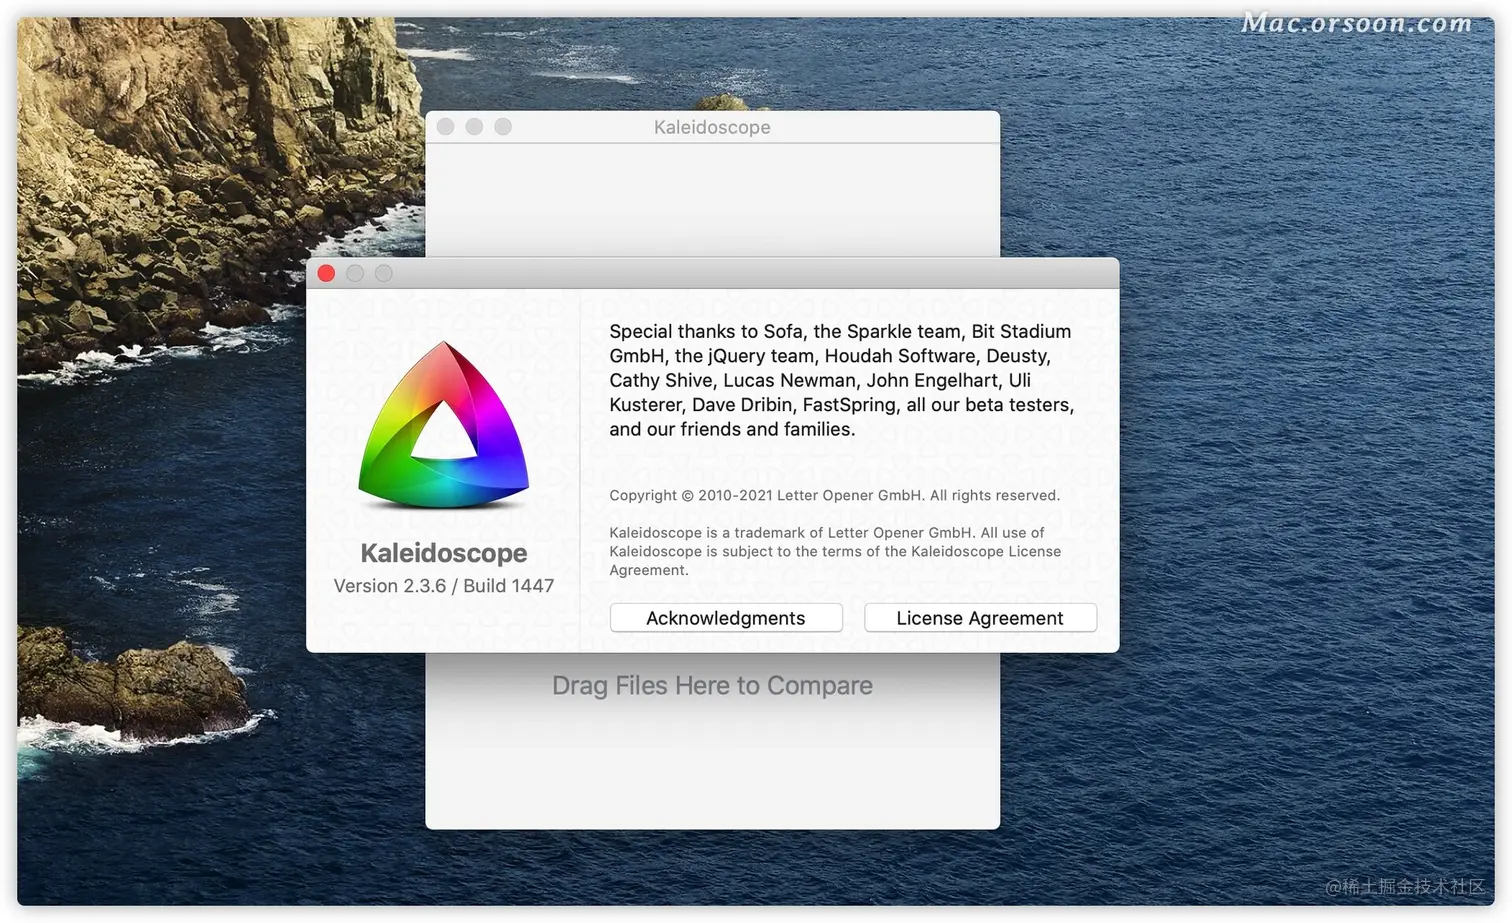This screenshot has height=923, width=1512.
Task: Click the "Kaleidoscope" app name under logo
Action: [444, 553]
